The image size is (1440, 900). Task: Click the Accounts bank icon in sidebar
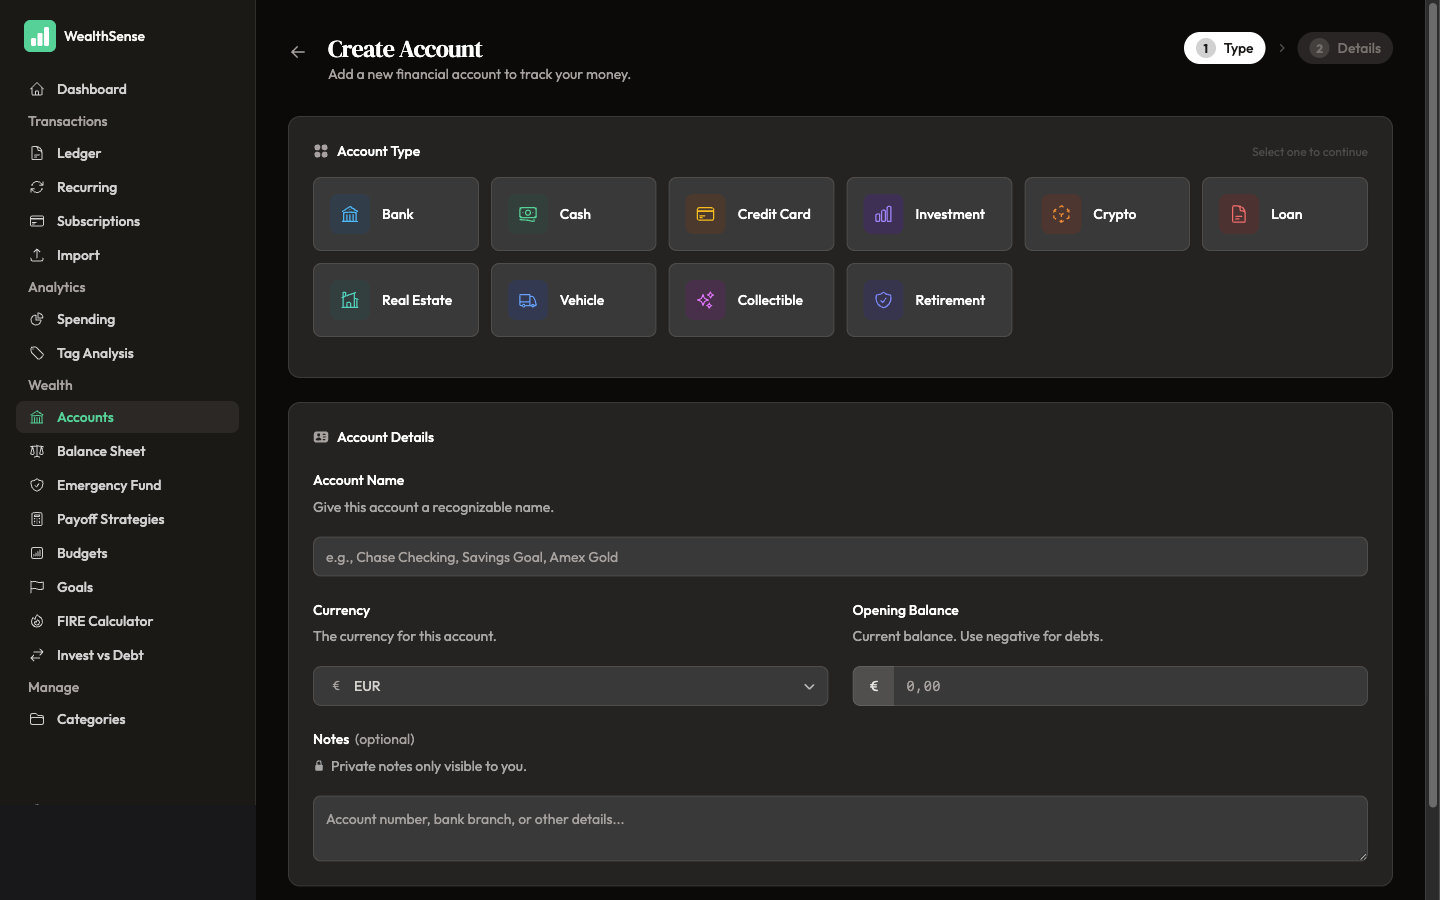click(37, 417)
